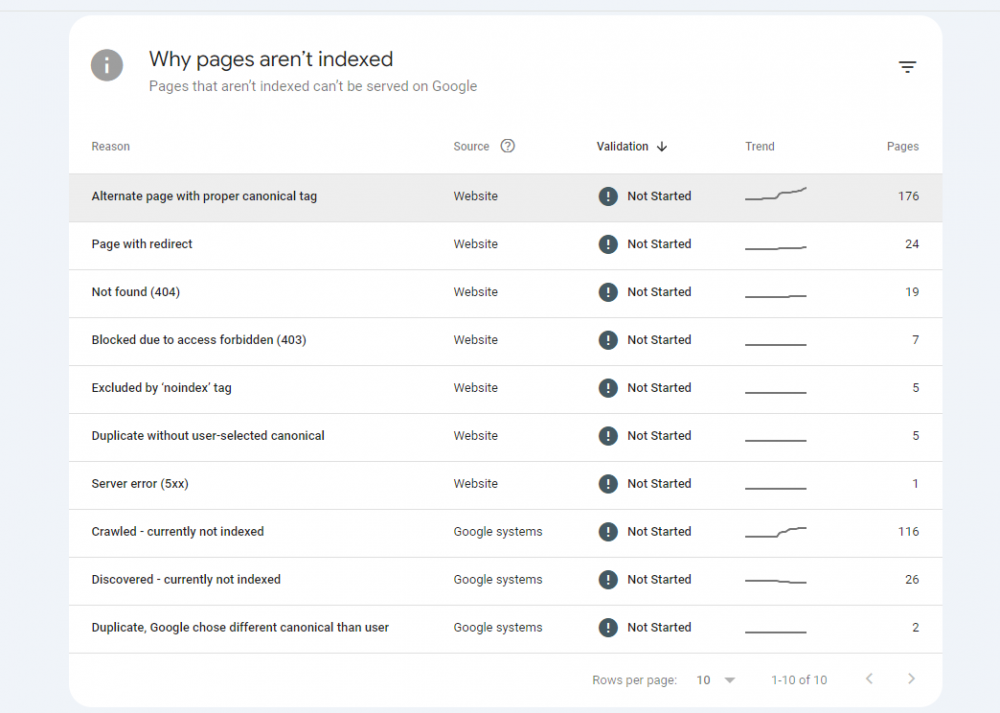Open Excluded by 'noindex' tag row
The image size is (1000, 713).
pos(161,388)
